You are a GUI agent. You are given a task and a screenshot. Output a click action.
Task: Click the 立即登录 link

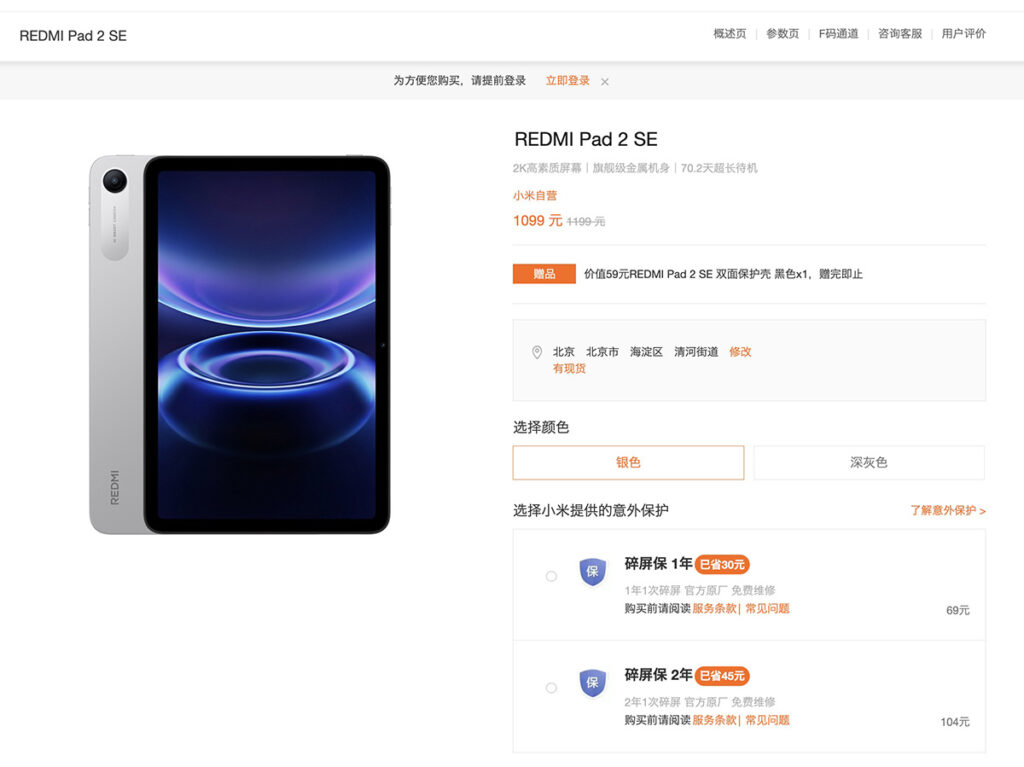tap(567, 81)
